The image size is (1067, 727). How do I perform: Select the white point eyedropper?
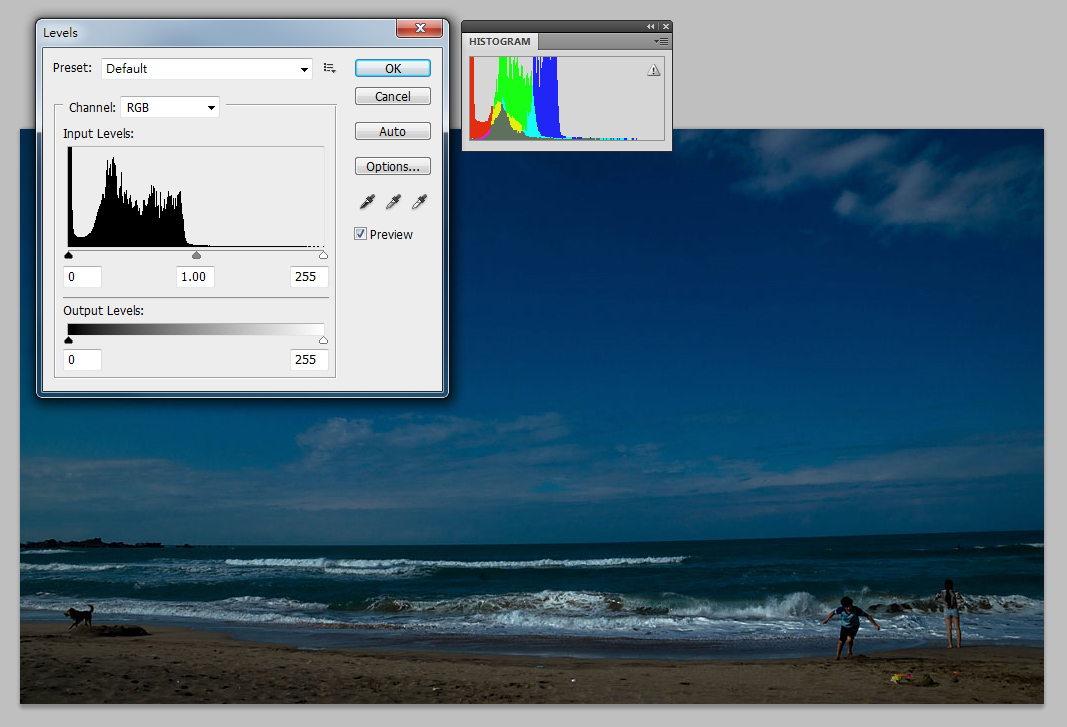[419, 202]
